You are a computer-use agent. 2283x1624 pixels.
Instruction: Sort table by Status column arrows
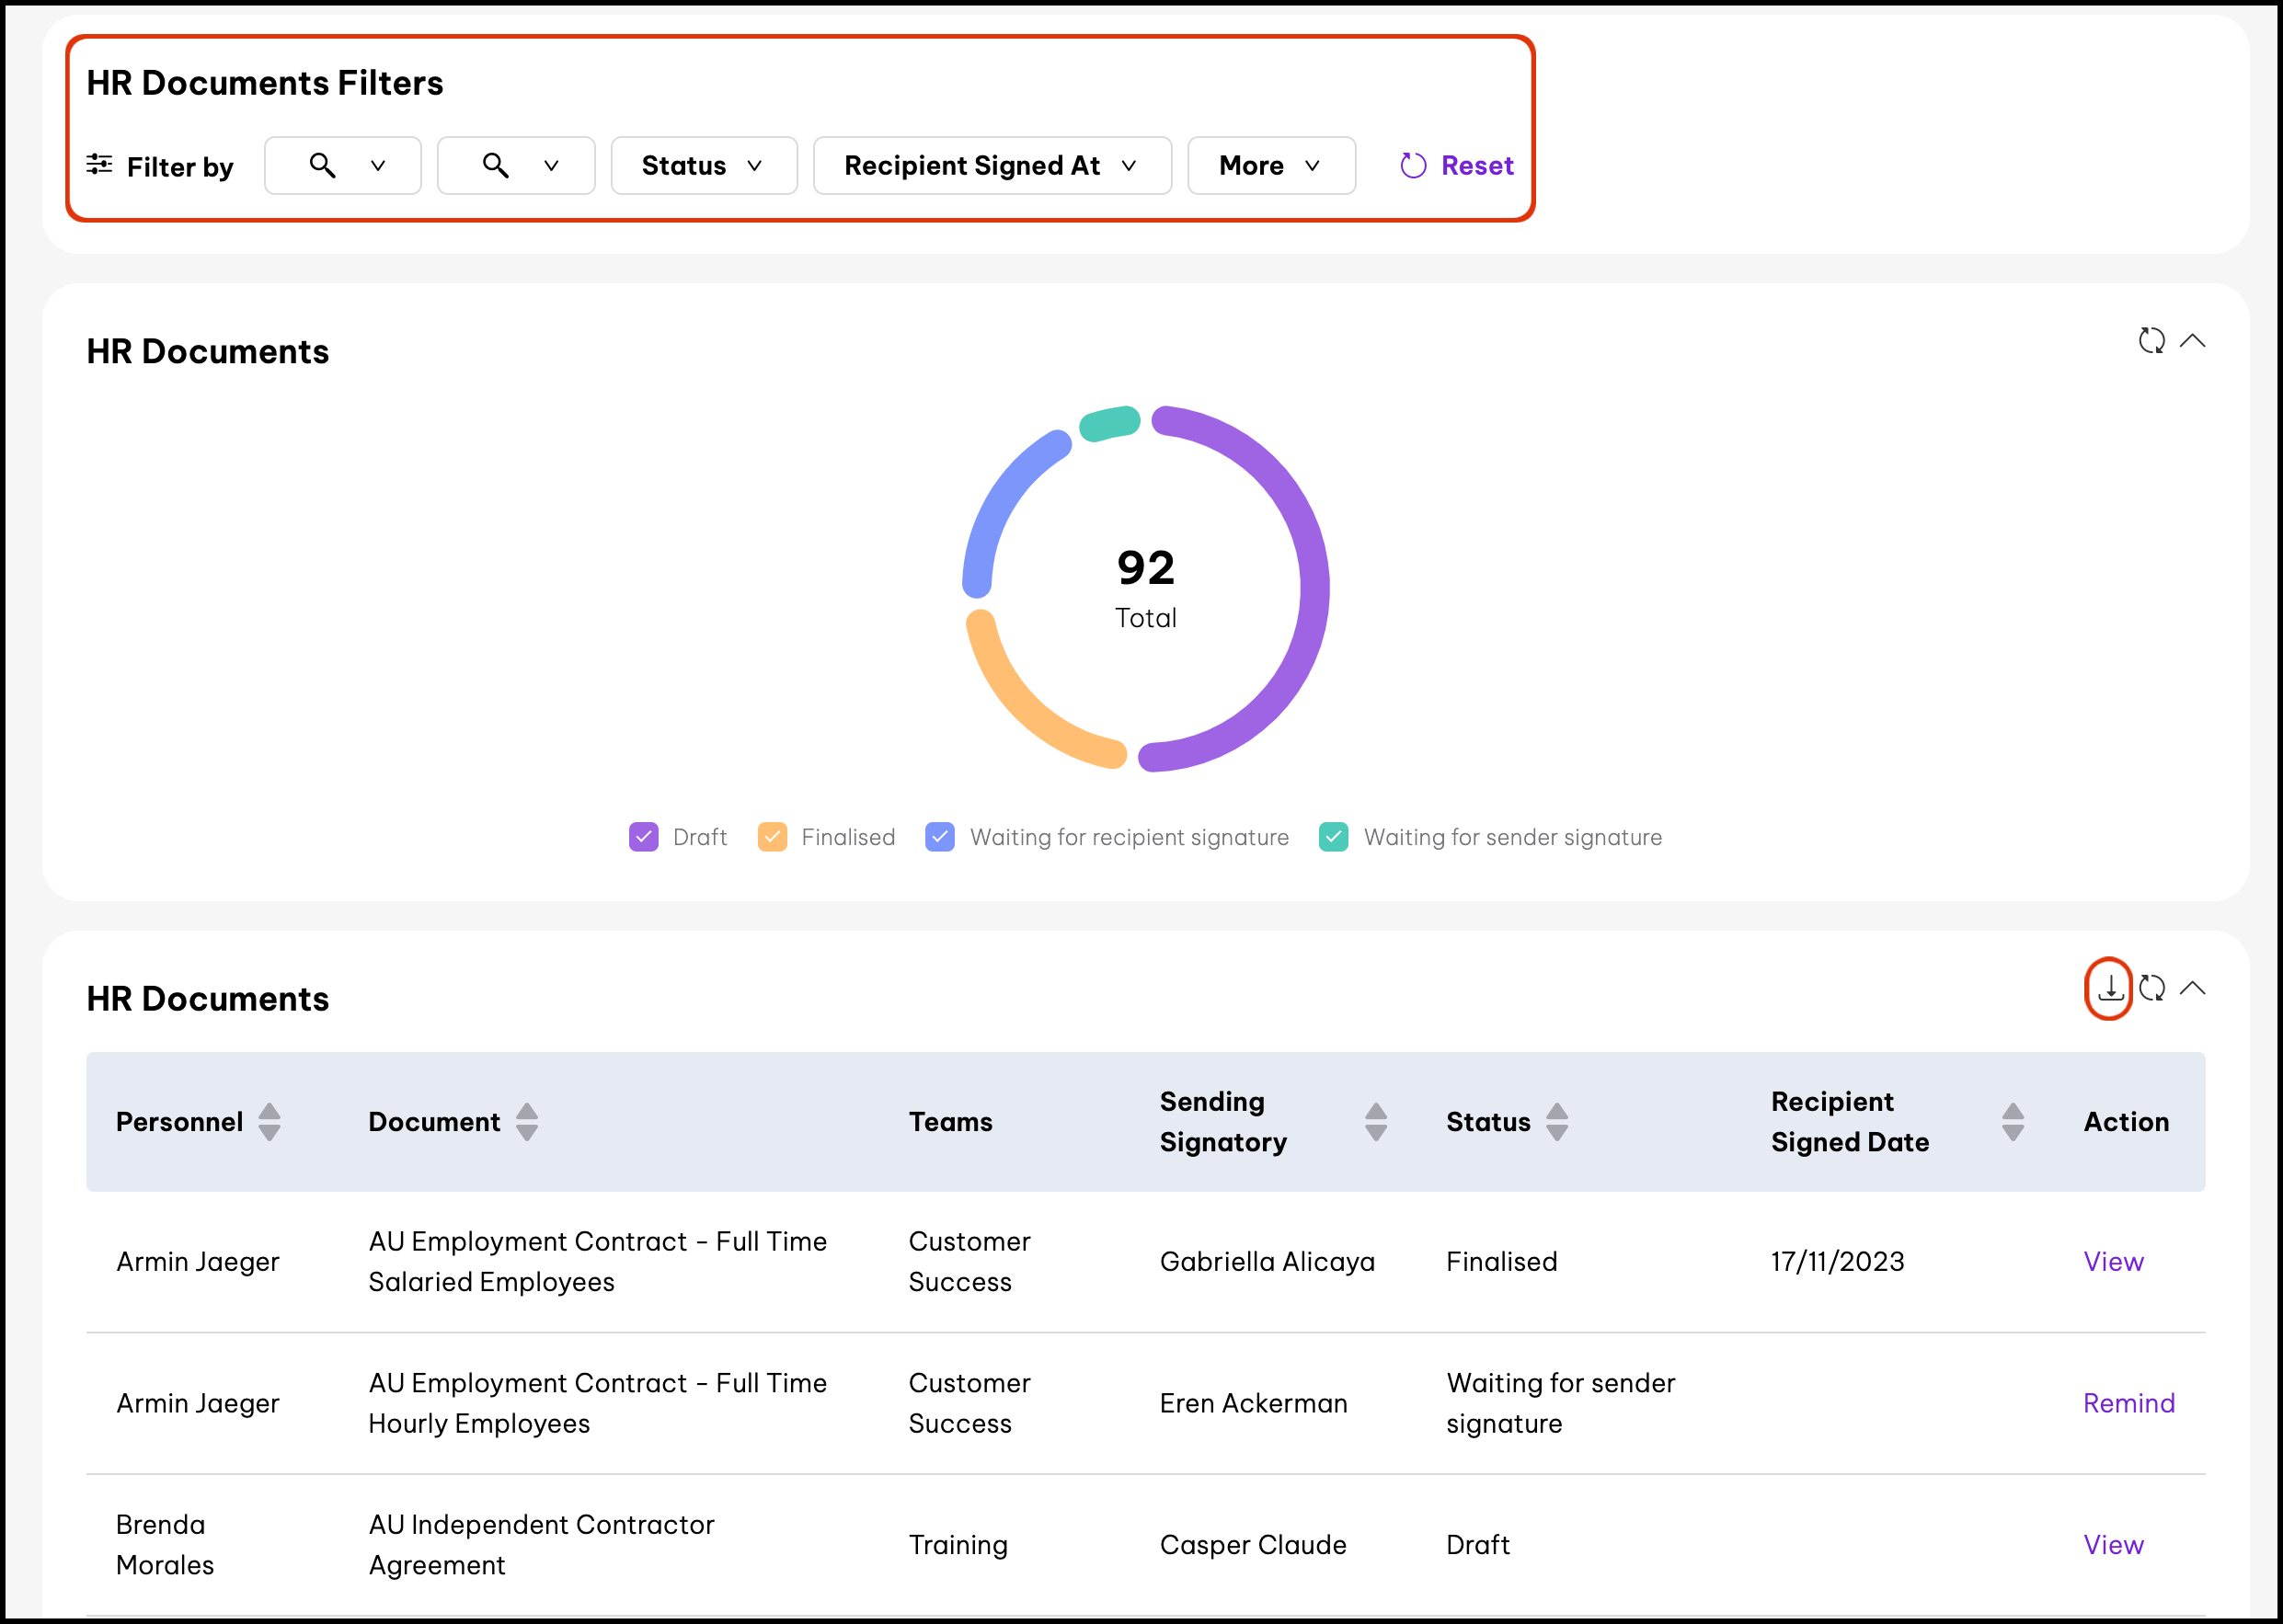pos(1557,1122)
